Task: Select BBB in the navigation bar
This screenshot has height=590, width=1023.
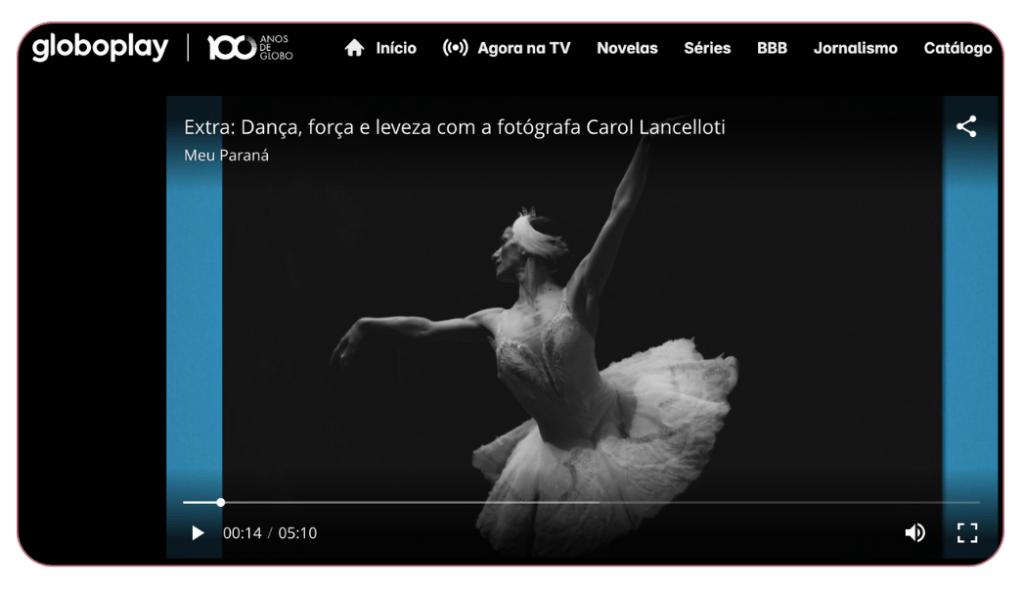Action: click(772, 48)
